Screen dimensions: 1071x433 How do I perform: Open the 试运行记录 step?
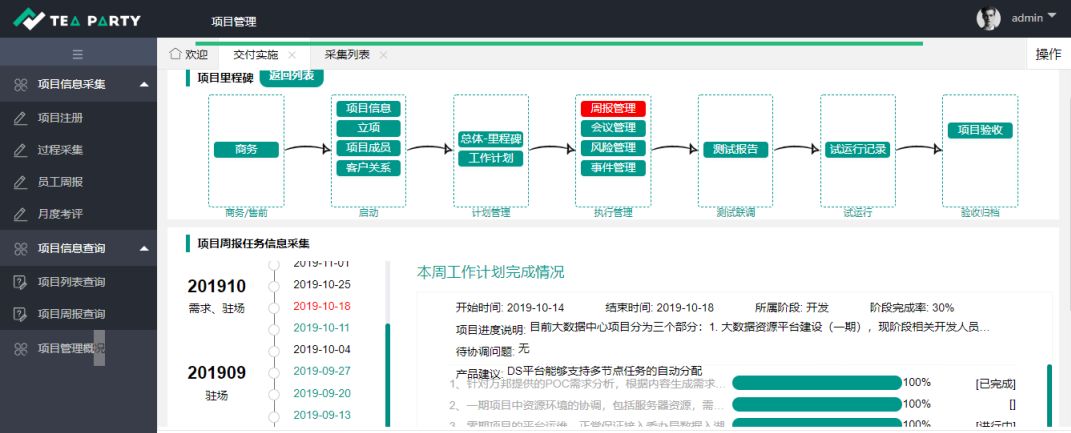857,150
